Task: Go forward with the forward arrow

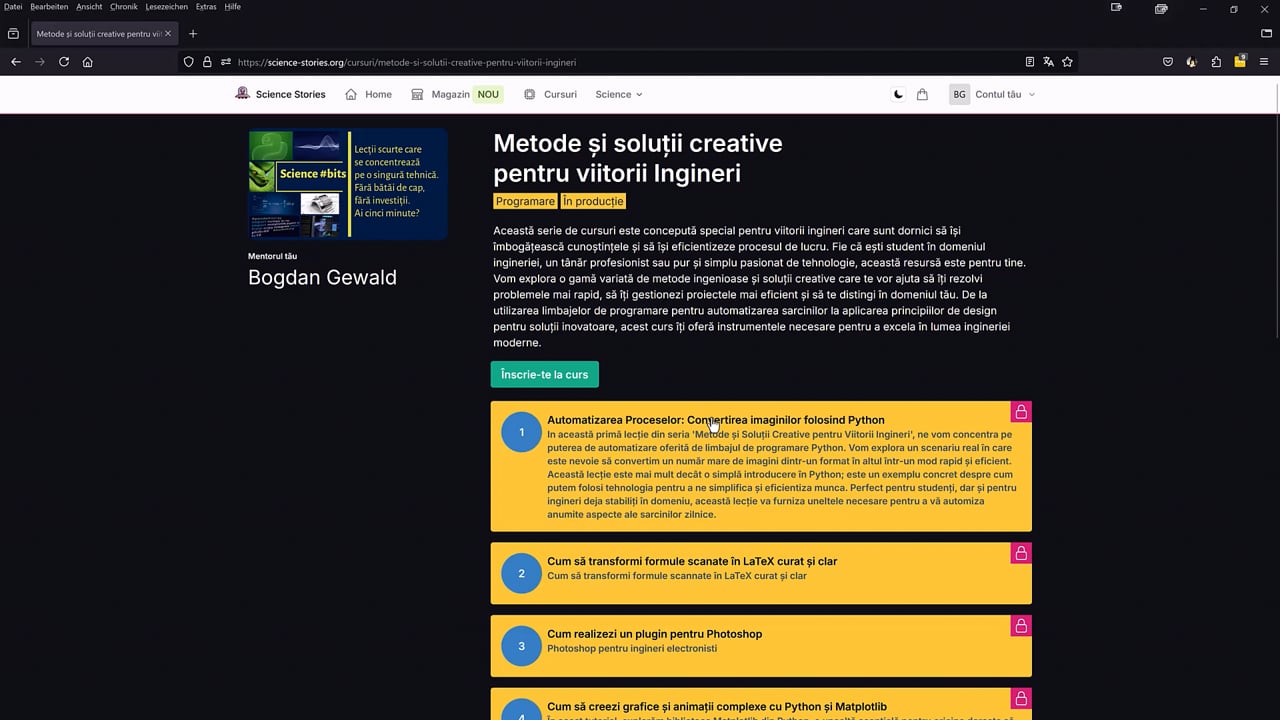Action: 40,62
